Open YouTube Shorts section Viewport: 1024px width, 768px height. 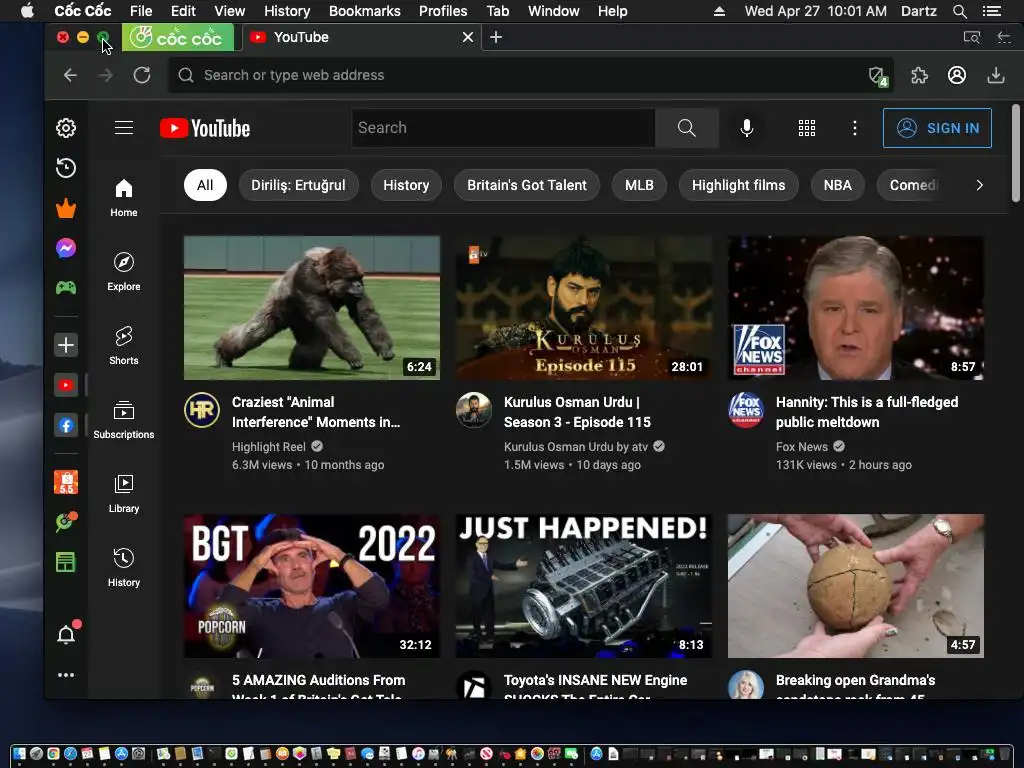click(x=124, y=346)
